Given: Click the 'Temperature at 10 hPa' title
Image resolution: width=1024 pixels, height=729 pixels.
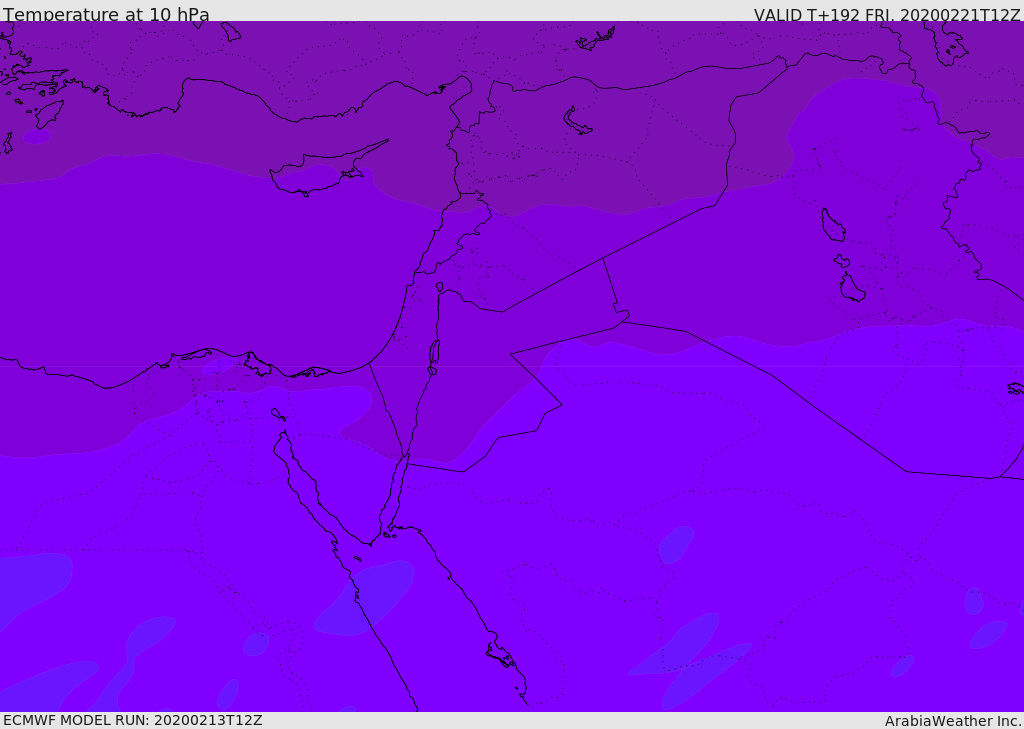Looking at the screenshot, I should (106, 14).
